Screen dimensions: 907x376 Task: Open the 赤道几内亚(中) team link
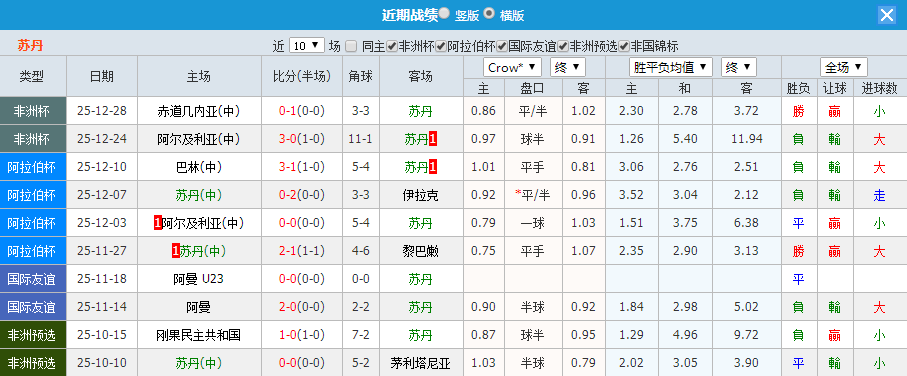(198, 111)
